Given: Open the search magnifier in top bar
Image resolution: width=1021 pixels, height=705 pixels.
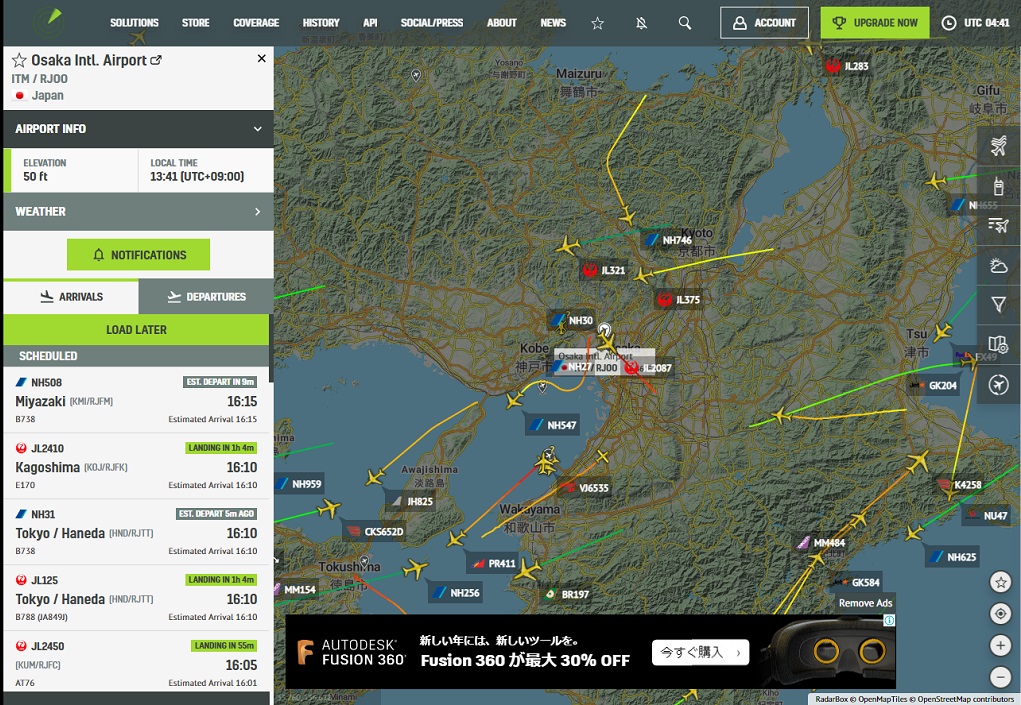Looking at the screenshot, I should [x=684, y=23].
